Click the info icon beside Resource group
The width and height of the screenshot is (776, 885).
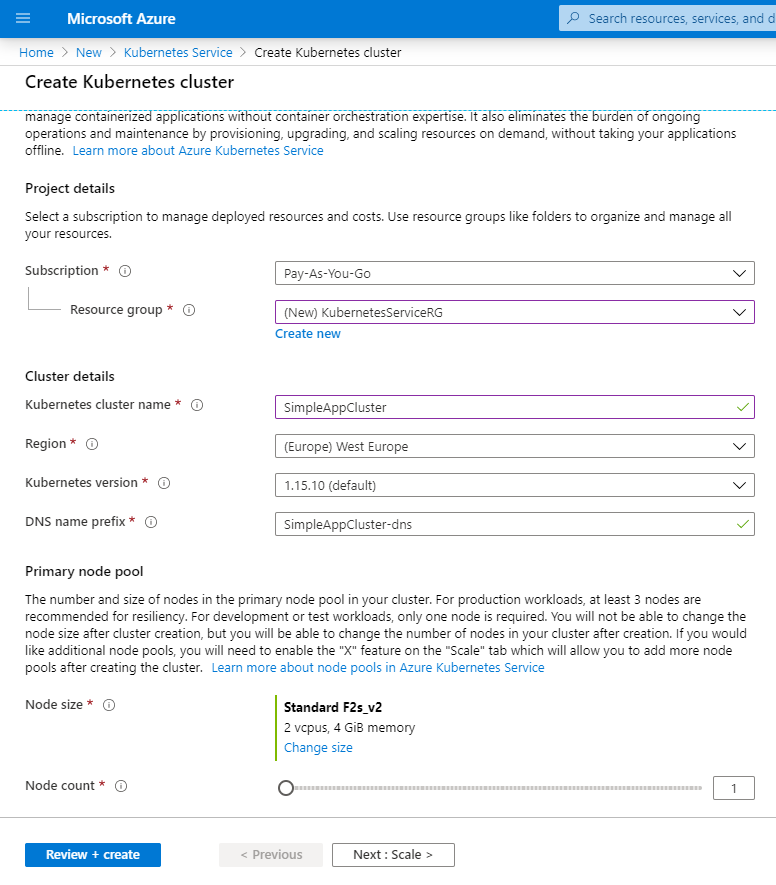(188, 310)
